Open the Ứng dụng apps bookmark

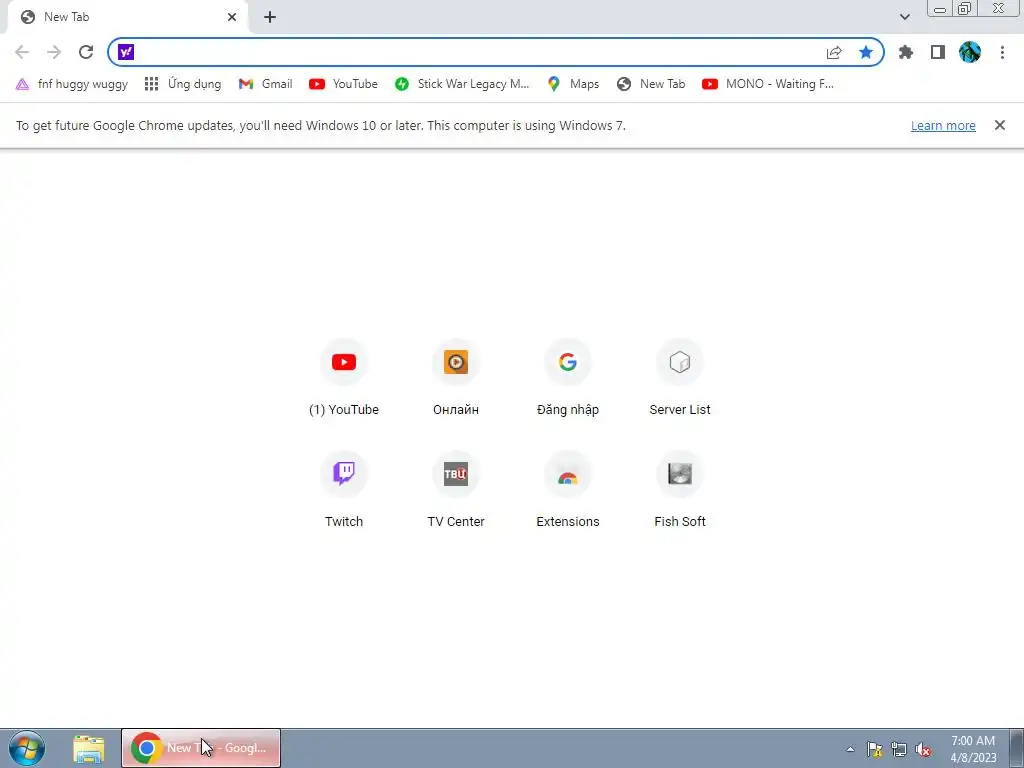click(183, 84)
